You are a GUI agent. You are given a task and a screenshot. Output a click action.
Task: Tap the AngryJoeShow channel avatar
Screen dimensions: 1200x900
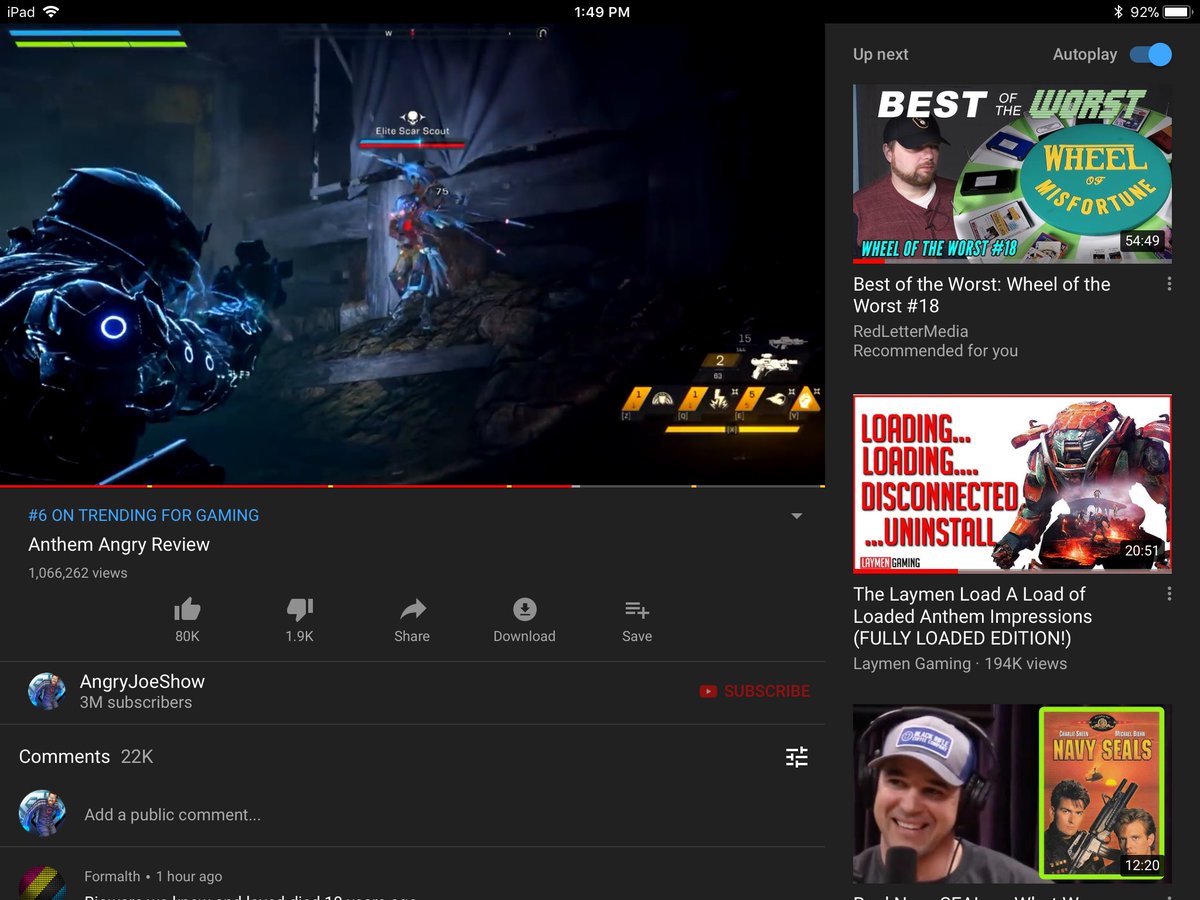click(x=47, y=691)
